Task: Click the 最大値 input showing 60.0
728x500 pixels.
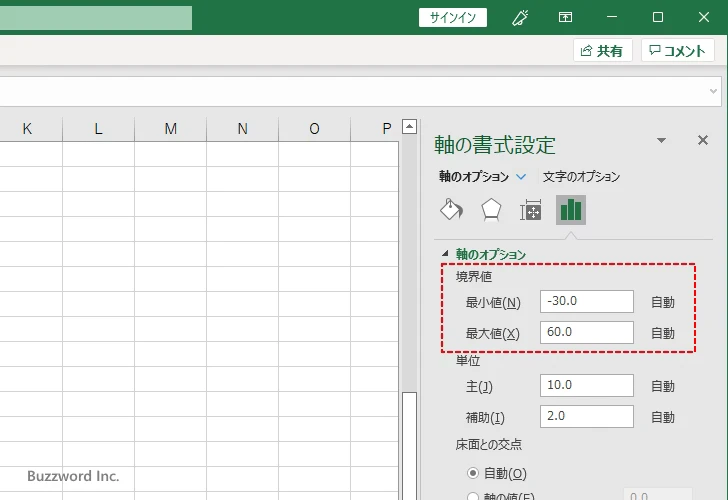Action: click(x=586, y=332)
